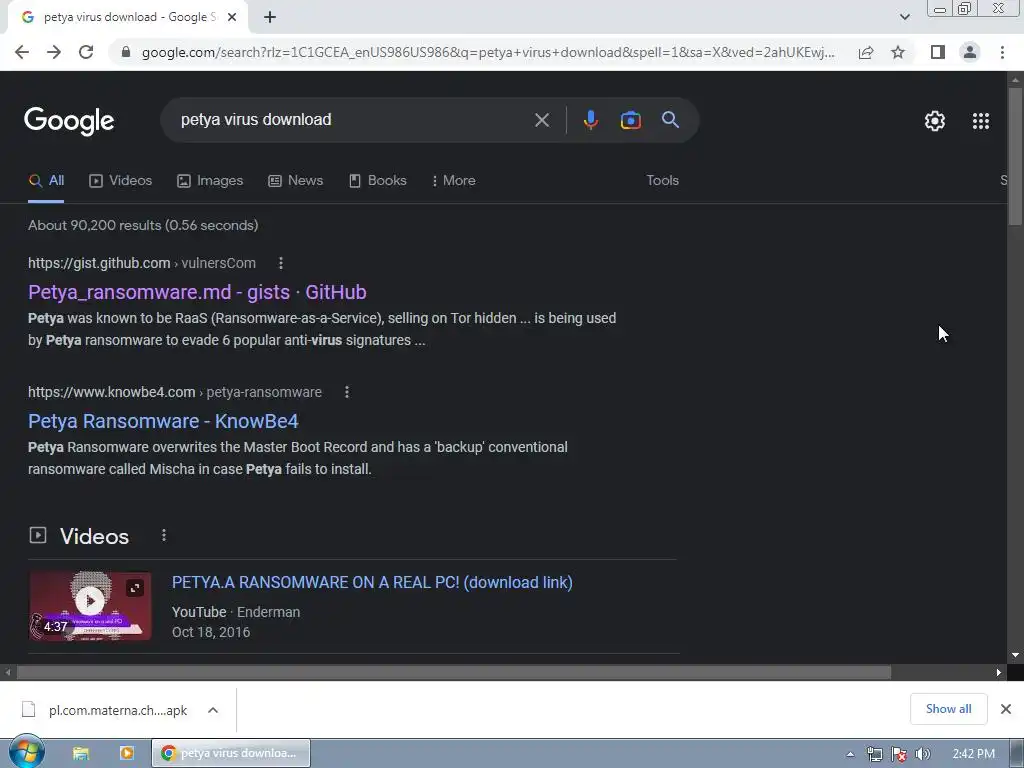This screenshot has height=768, width=1024.
Task: Expand the More search filters
Action: coord(453,181)
